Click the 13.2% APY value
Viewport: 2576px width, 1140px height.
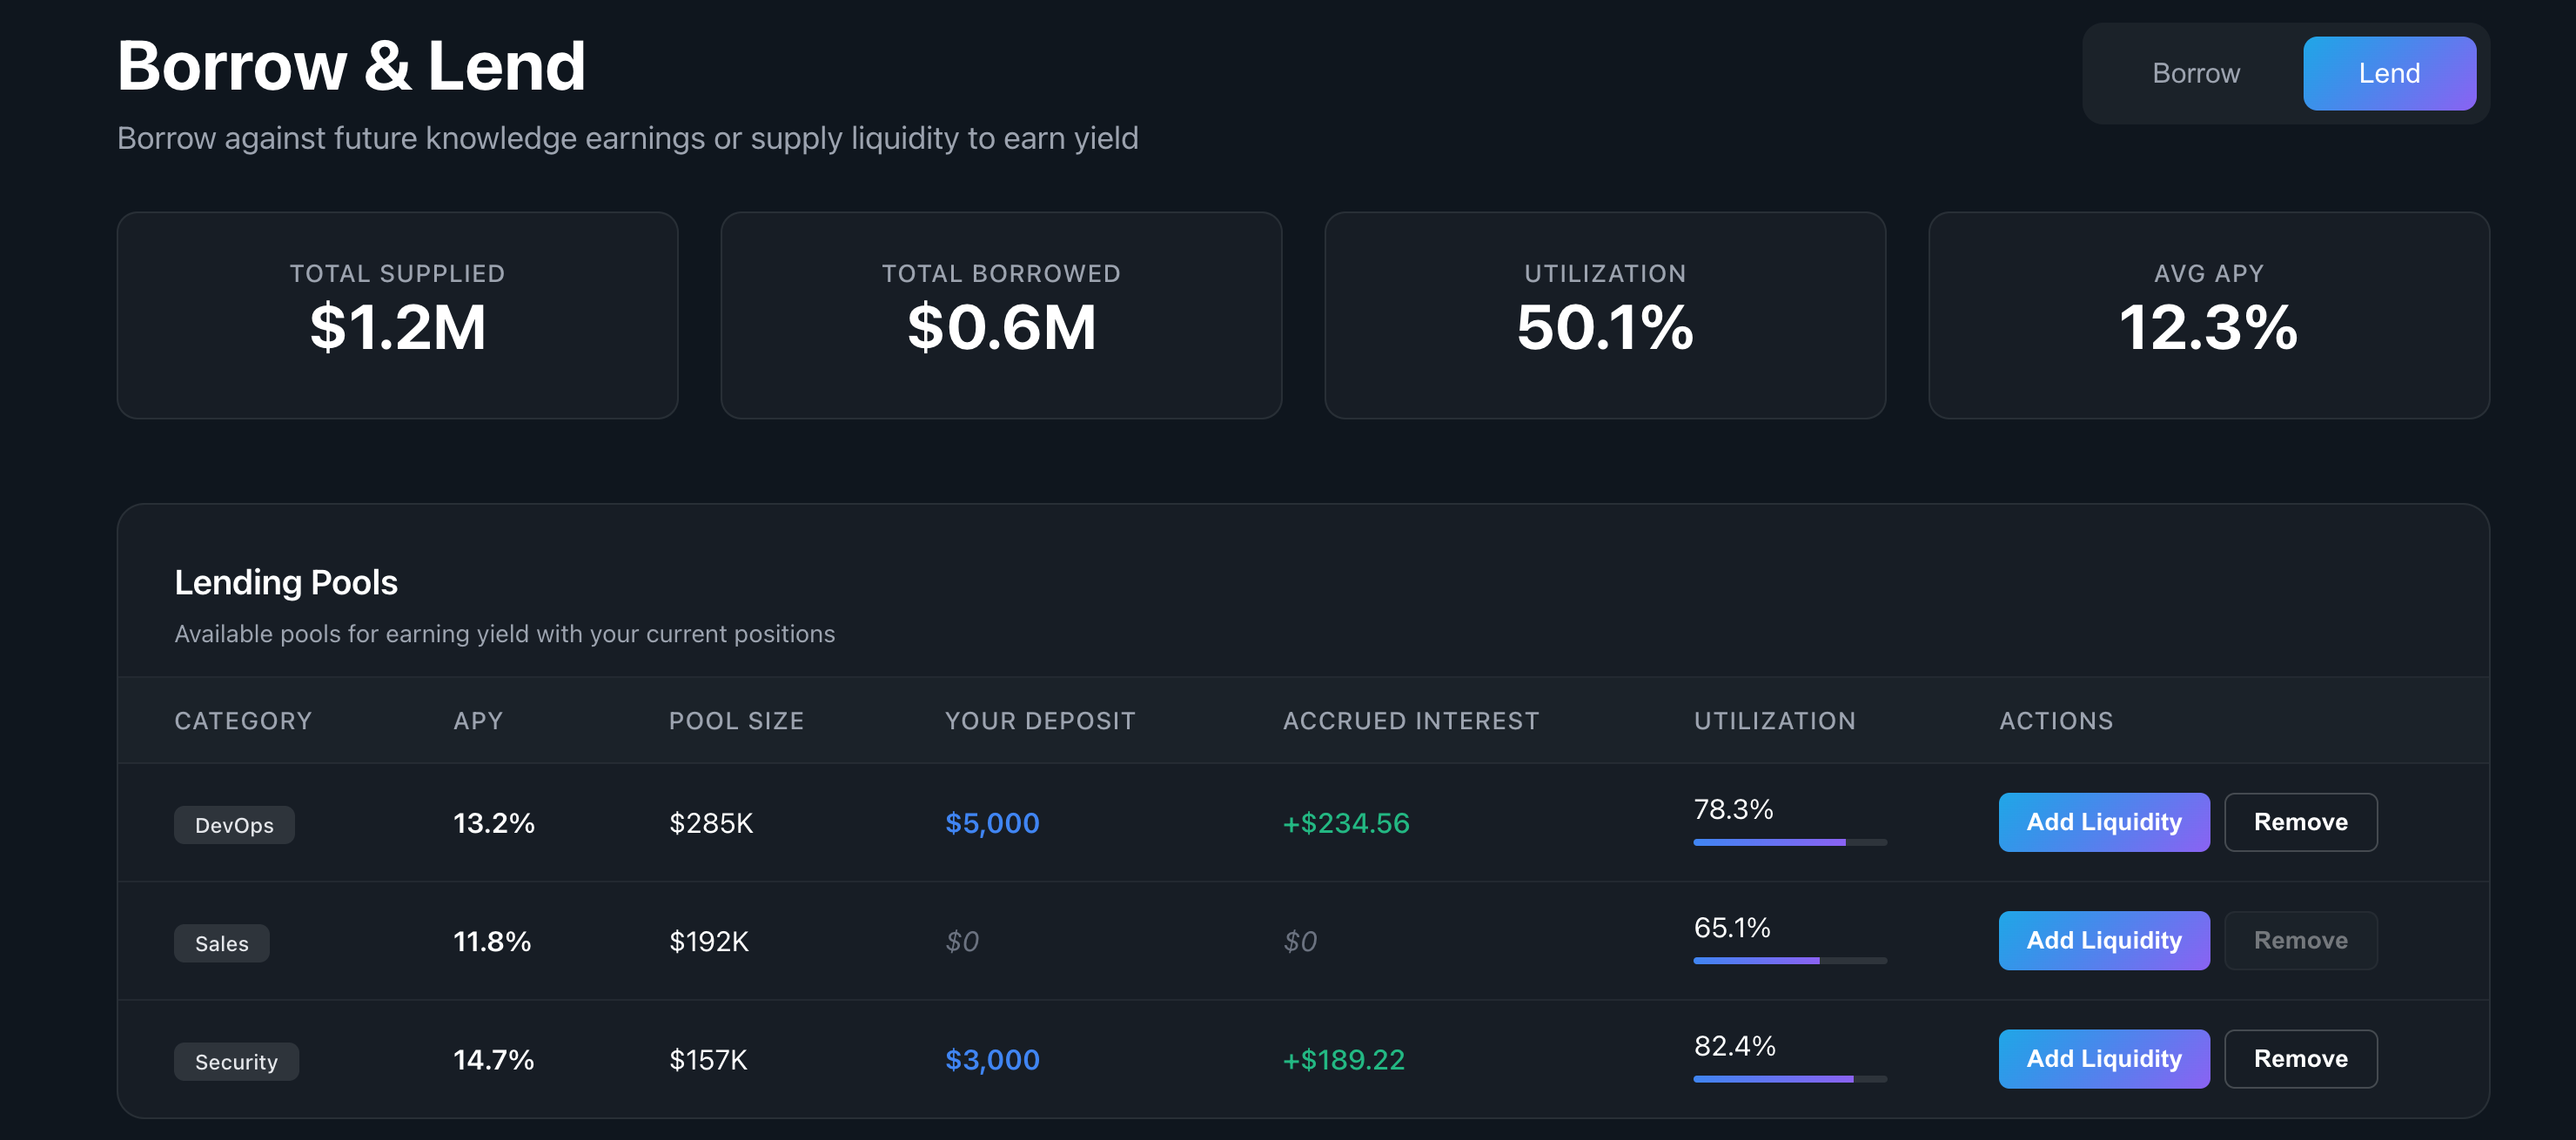click(x=493, y=823)
